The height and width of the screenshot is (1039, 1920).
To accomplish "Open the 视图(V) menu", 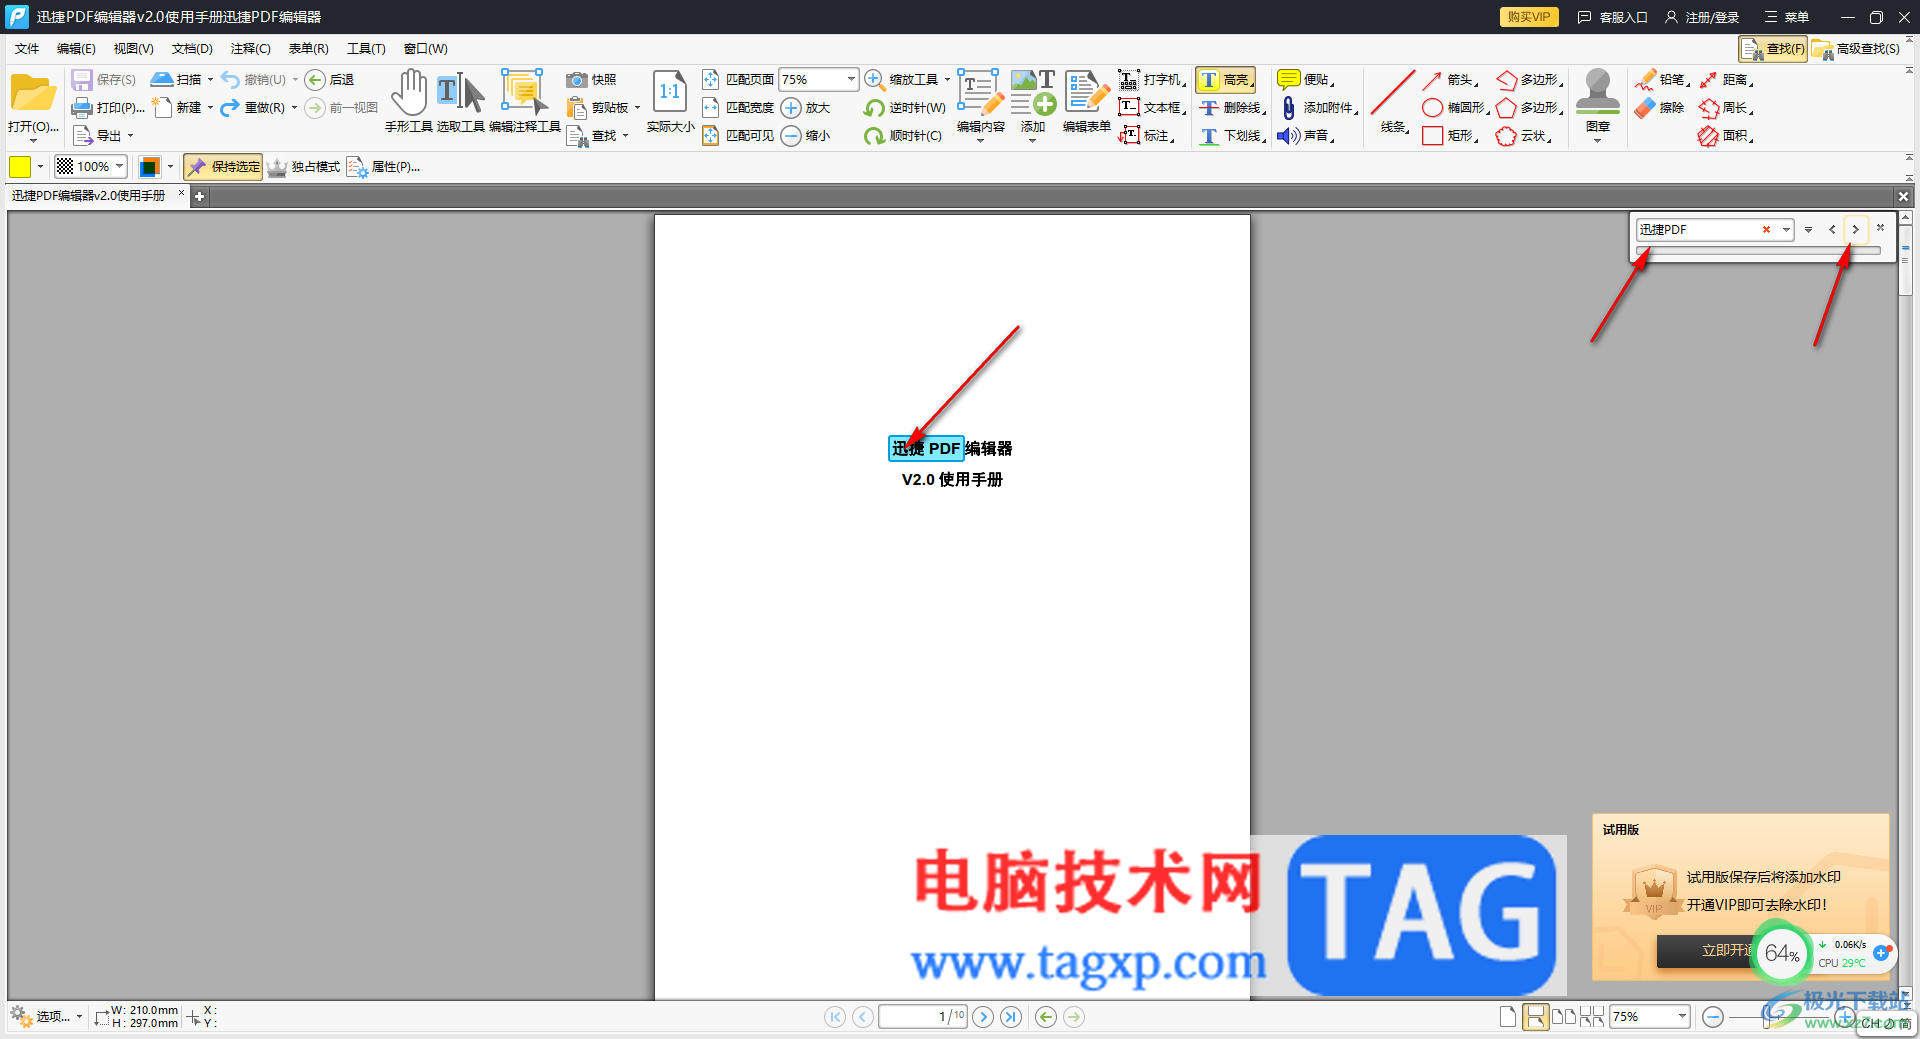I will 133,49.
